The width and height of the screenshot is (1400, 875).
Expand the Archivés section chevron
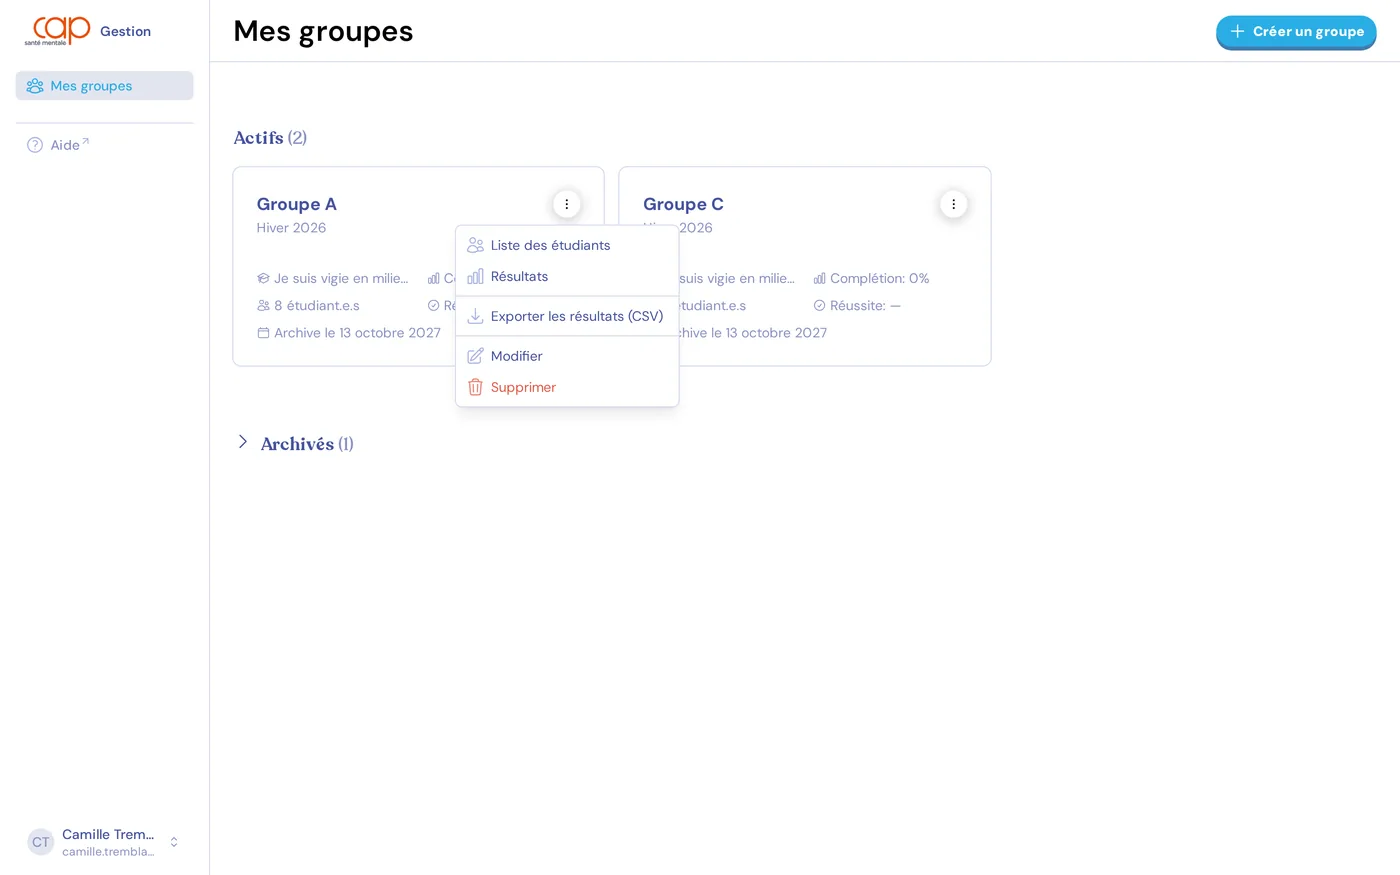242,442
